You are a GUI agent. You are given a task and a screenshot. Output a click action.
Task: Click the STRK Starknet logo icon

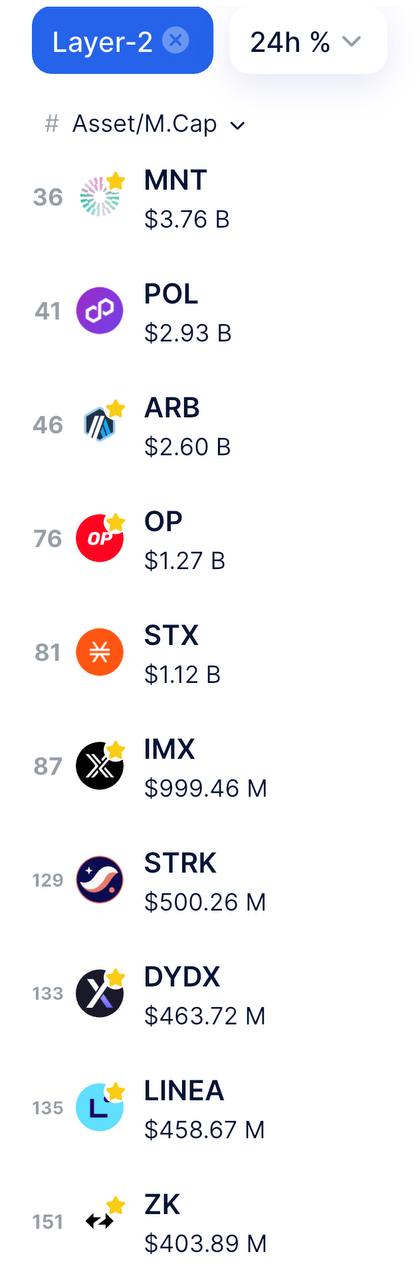click(100, 880)
